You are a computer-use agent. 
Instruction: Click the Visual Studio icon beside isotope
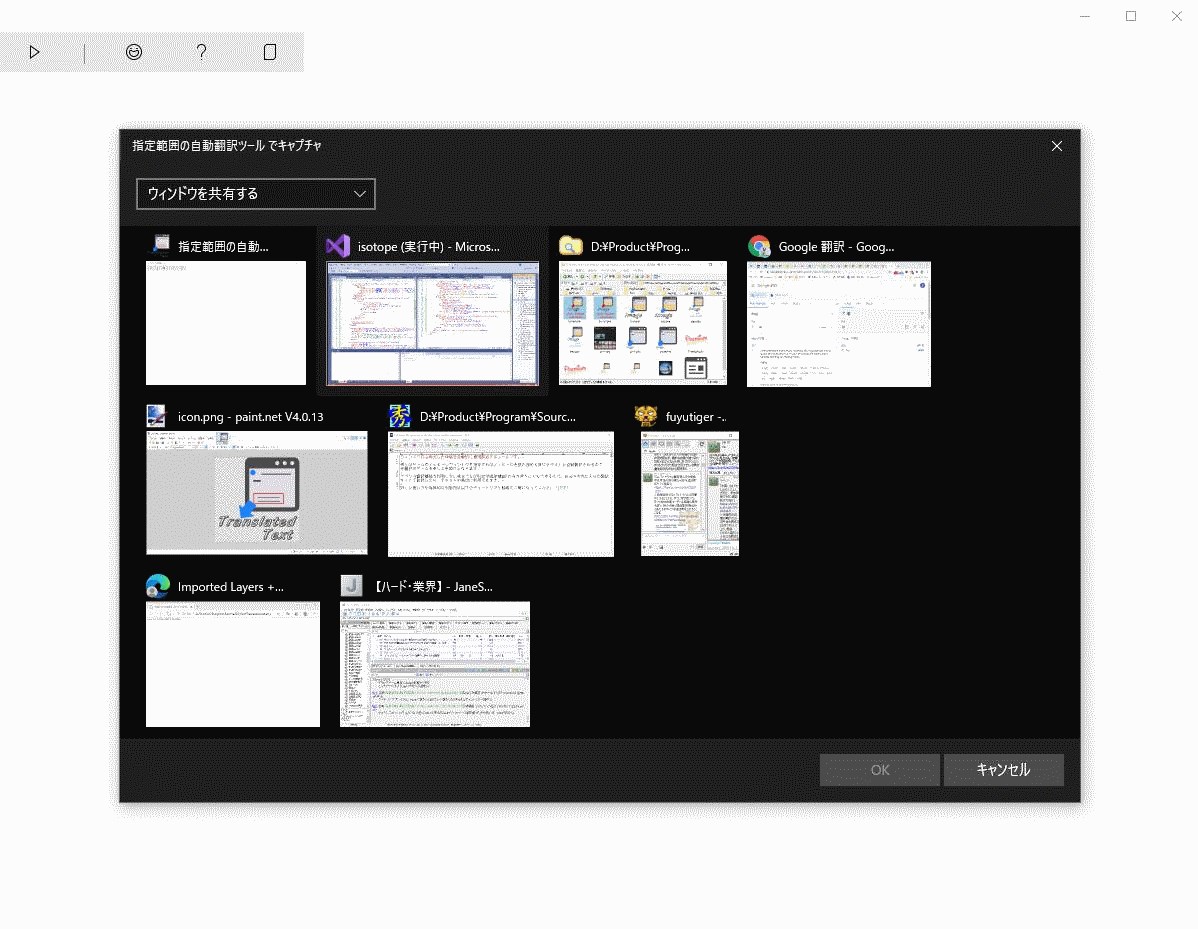pyautogui.click(x=338, y=246)
